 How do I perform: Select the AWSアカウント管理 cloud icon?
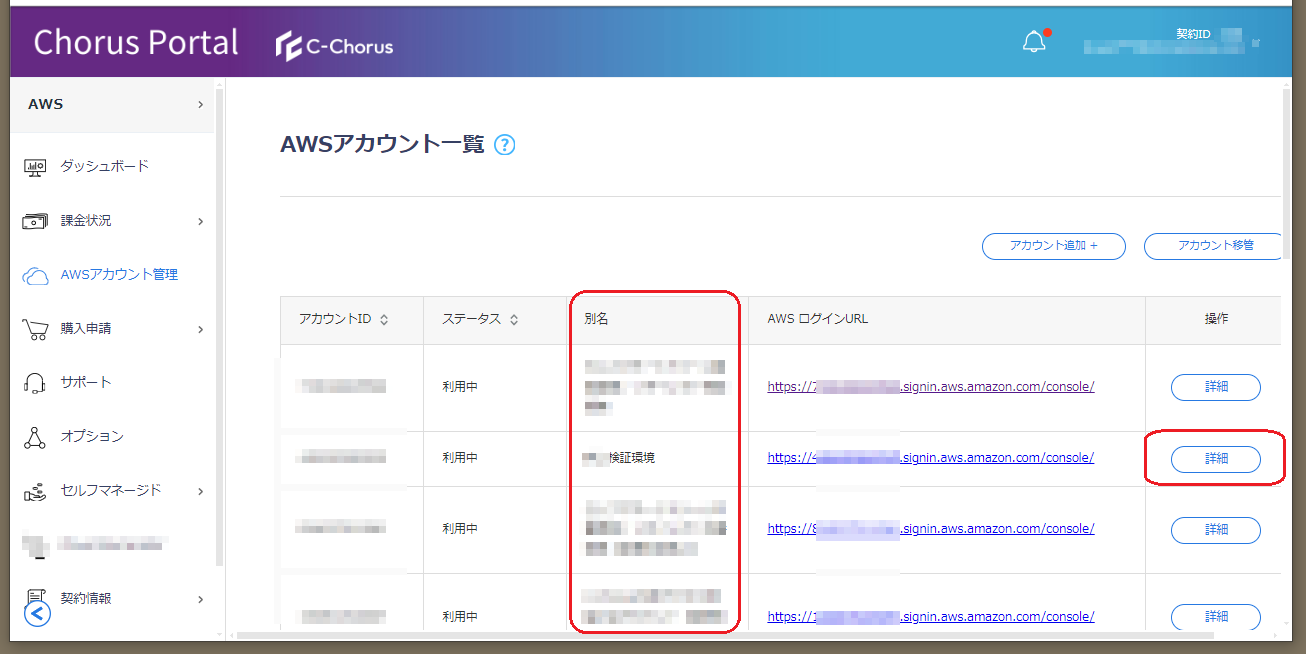click(x=35, y=275)
